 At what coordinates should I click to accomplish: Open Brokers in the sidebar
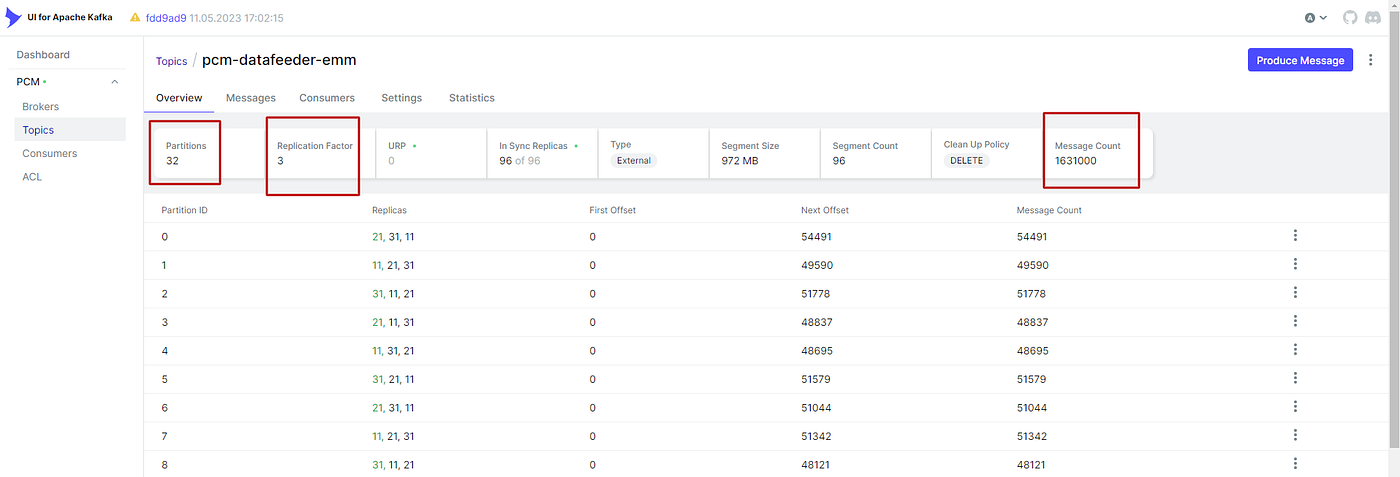(x=41, y=106)
